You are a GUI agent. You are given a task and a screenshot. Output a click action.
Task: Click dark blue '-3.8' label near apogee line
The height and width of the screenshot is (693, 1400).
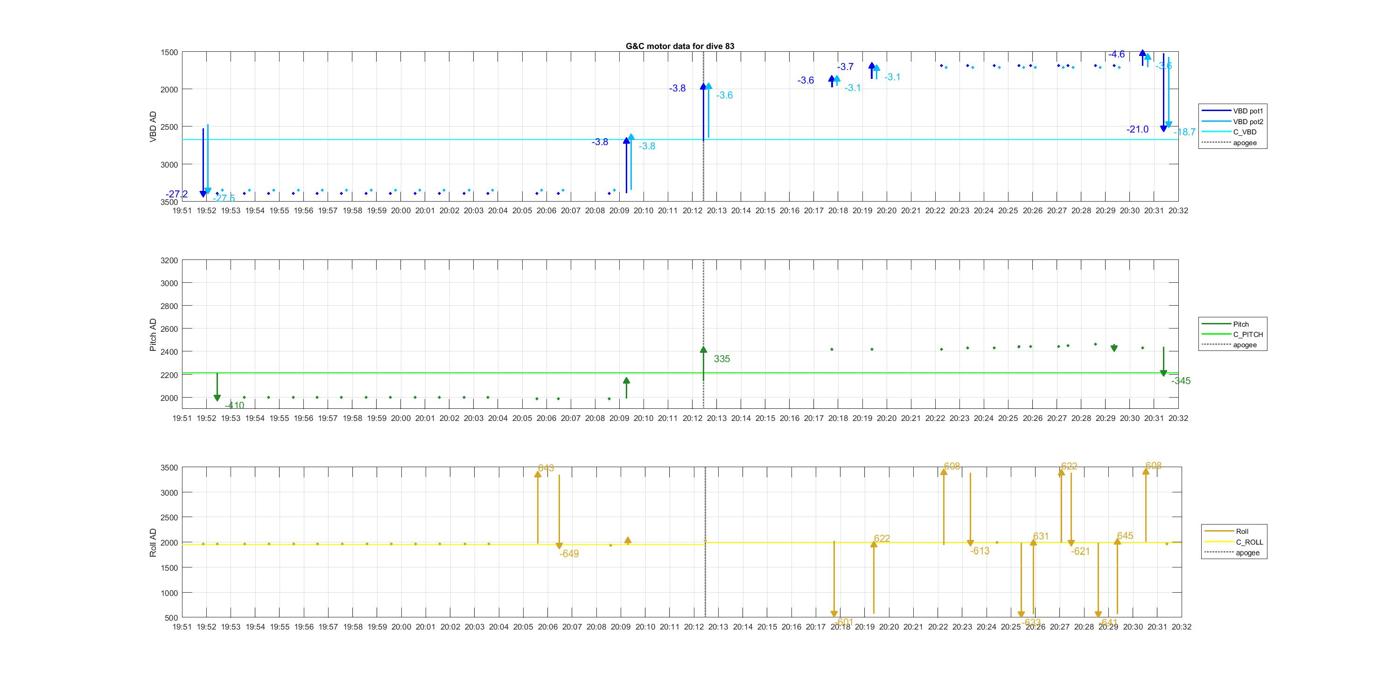pyautogui.click(x=677, y=88)
